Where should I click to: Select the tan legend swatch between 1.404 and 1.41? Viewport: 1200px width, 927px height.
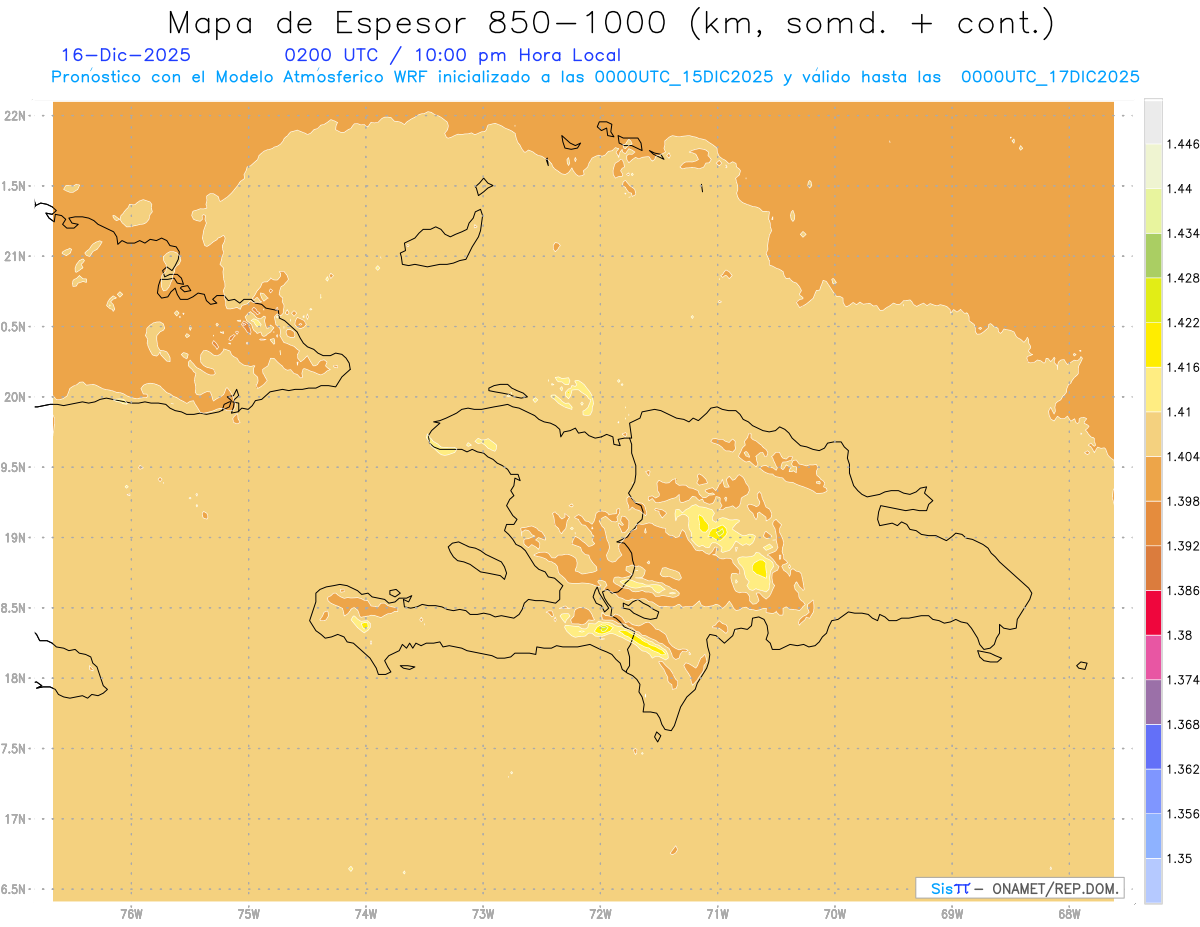(1153, 434)
